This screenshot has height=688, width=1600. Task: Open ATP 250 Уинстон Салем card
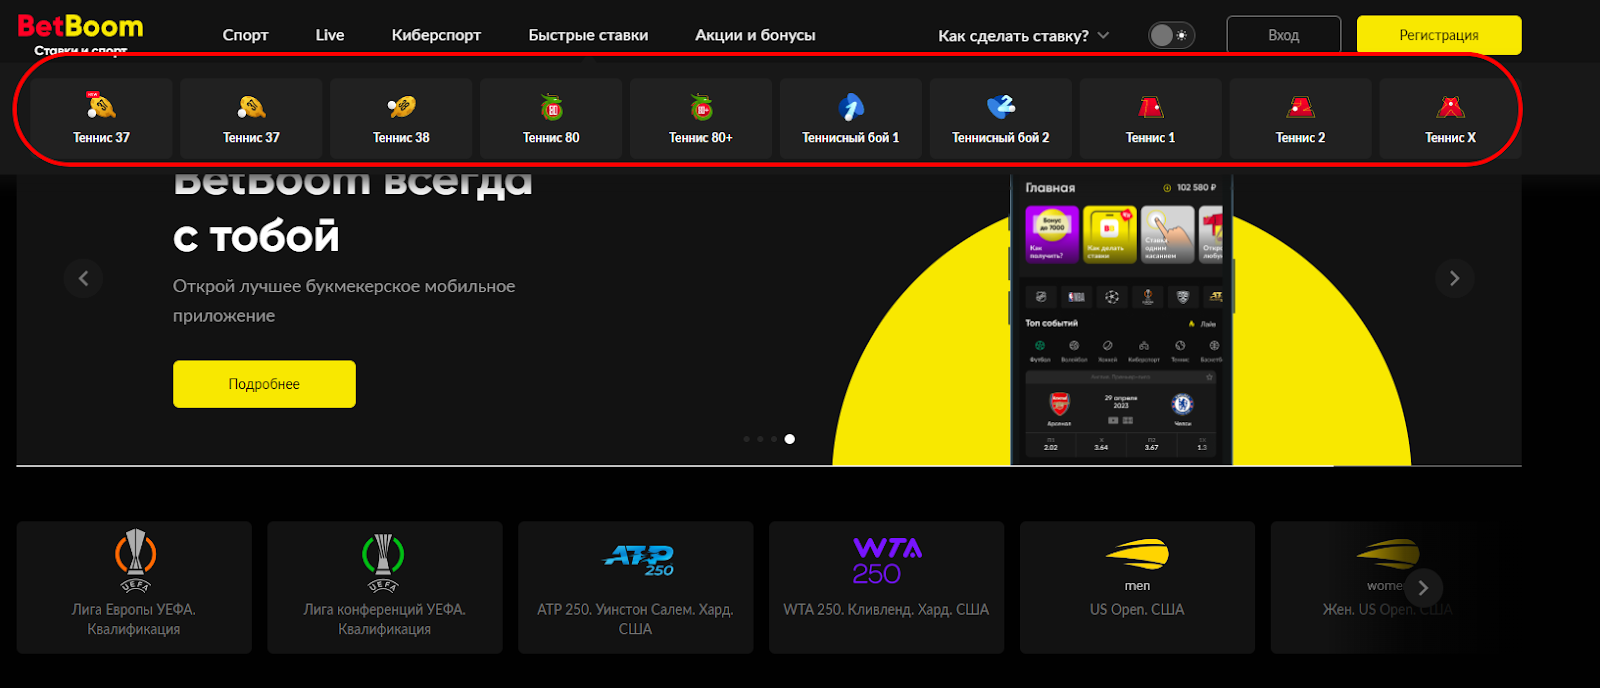636,587
